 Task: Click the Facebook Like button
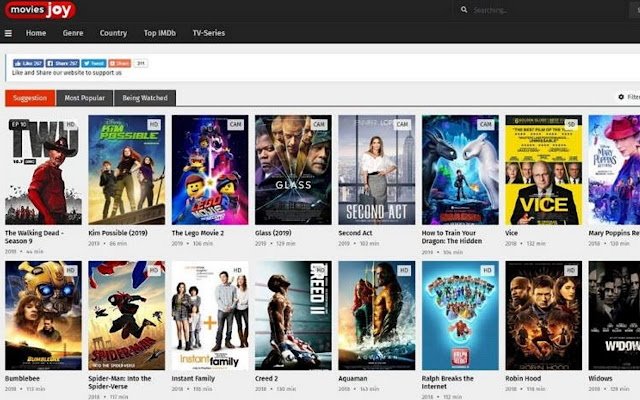point(28,63)
